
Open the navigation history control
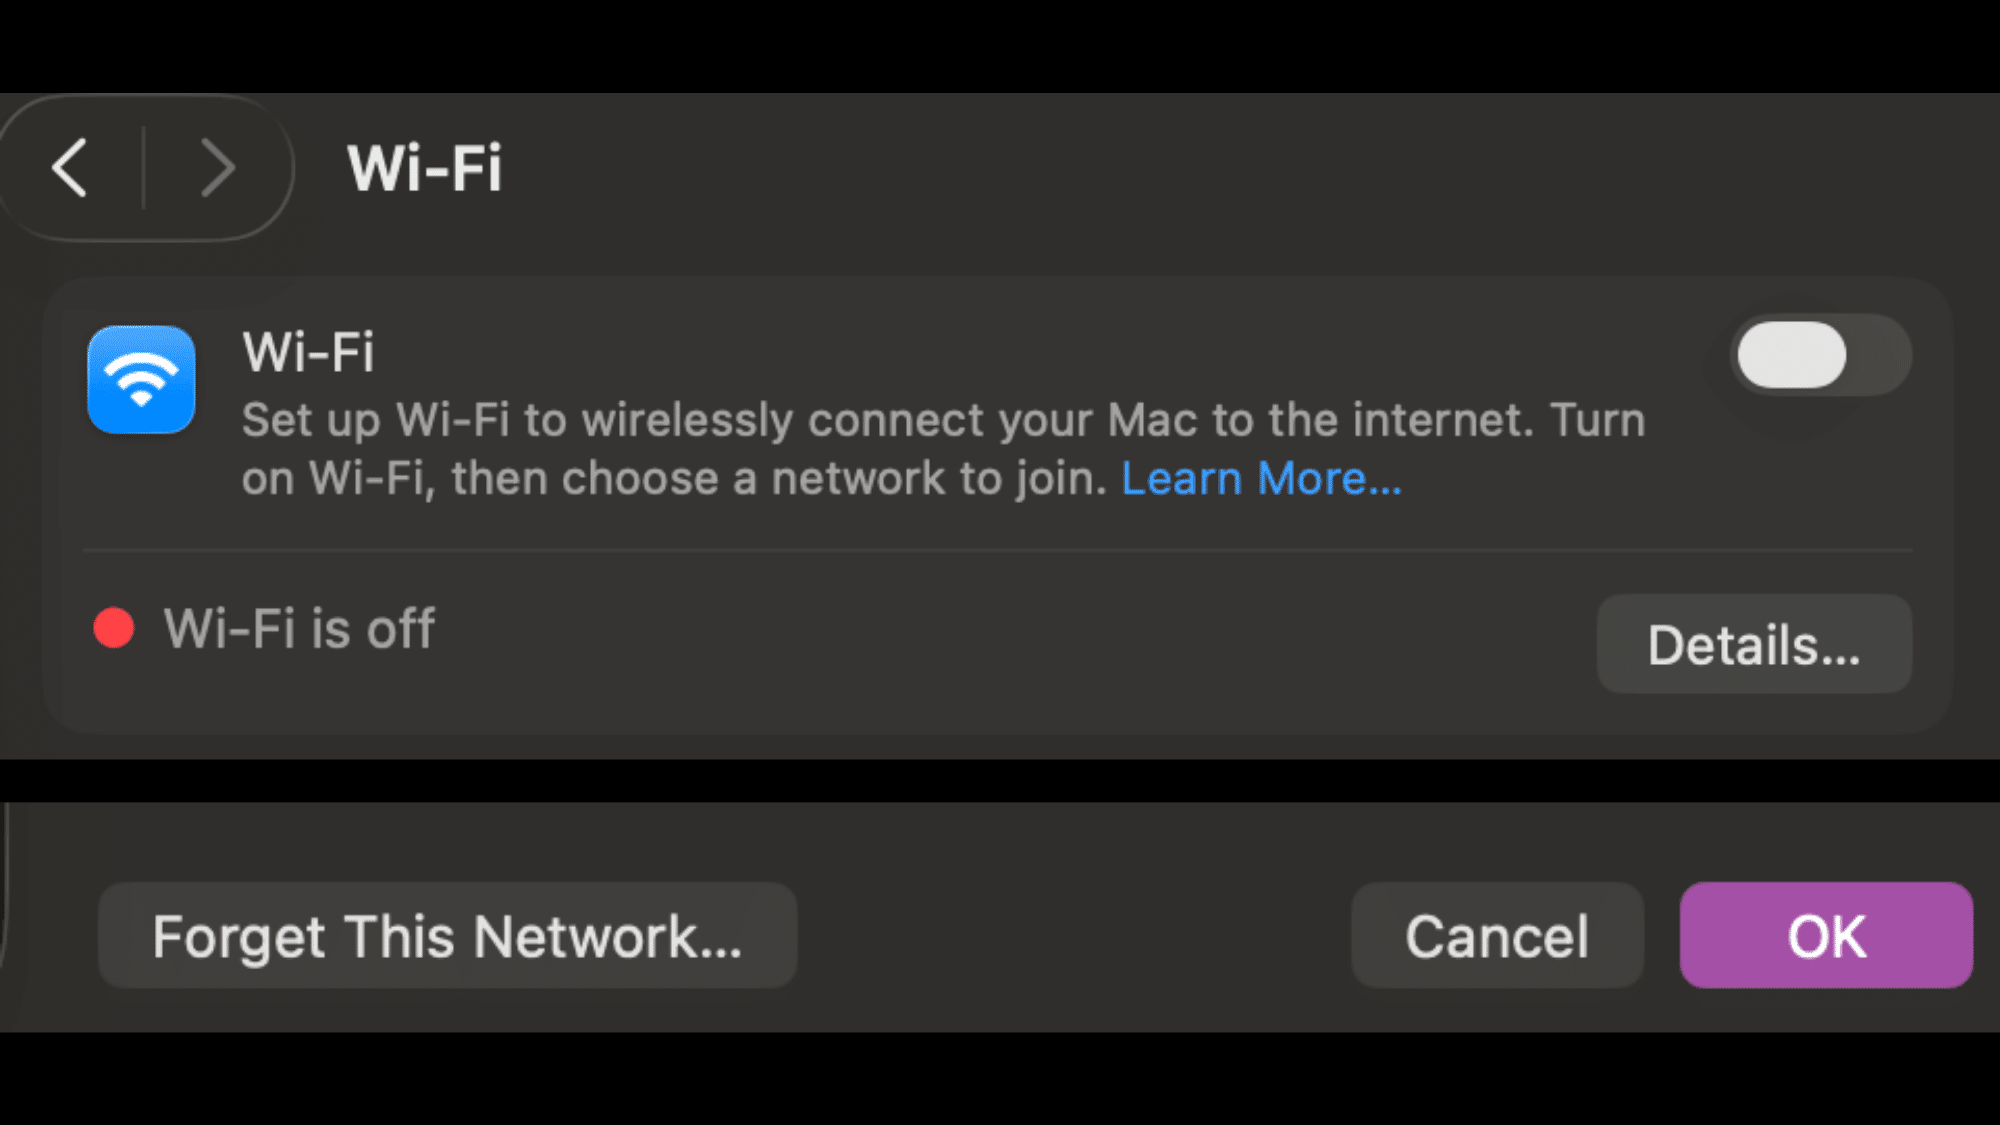tap(146, 168)
